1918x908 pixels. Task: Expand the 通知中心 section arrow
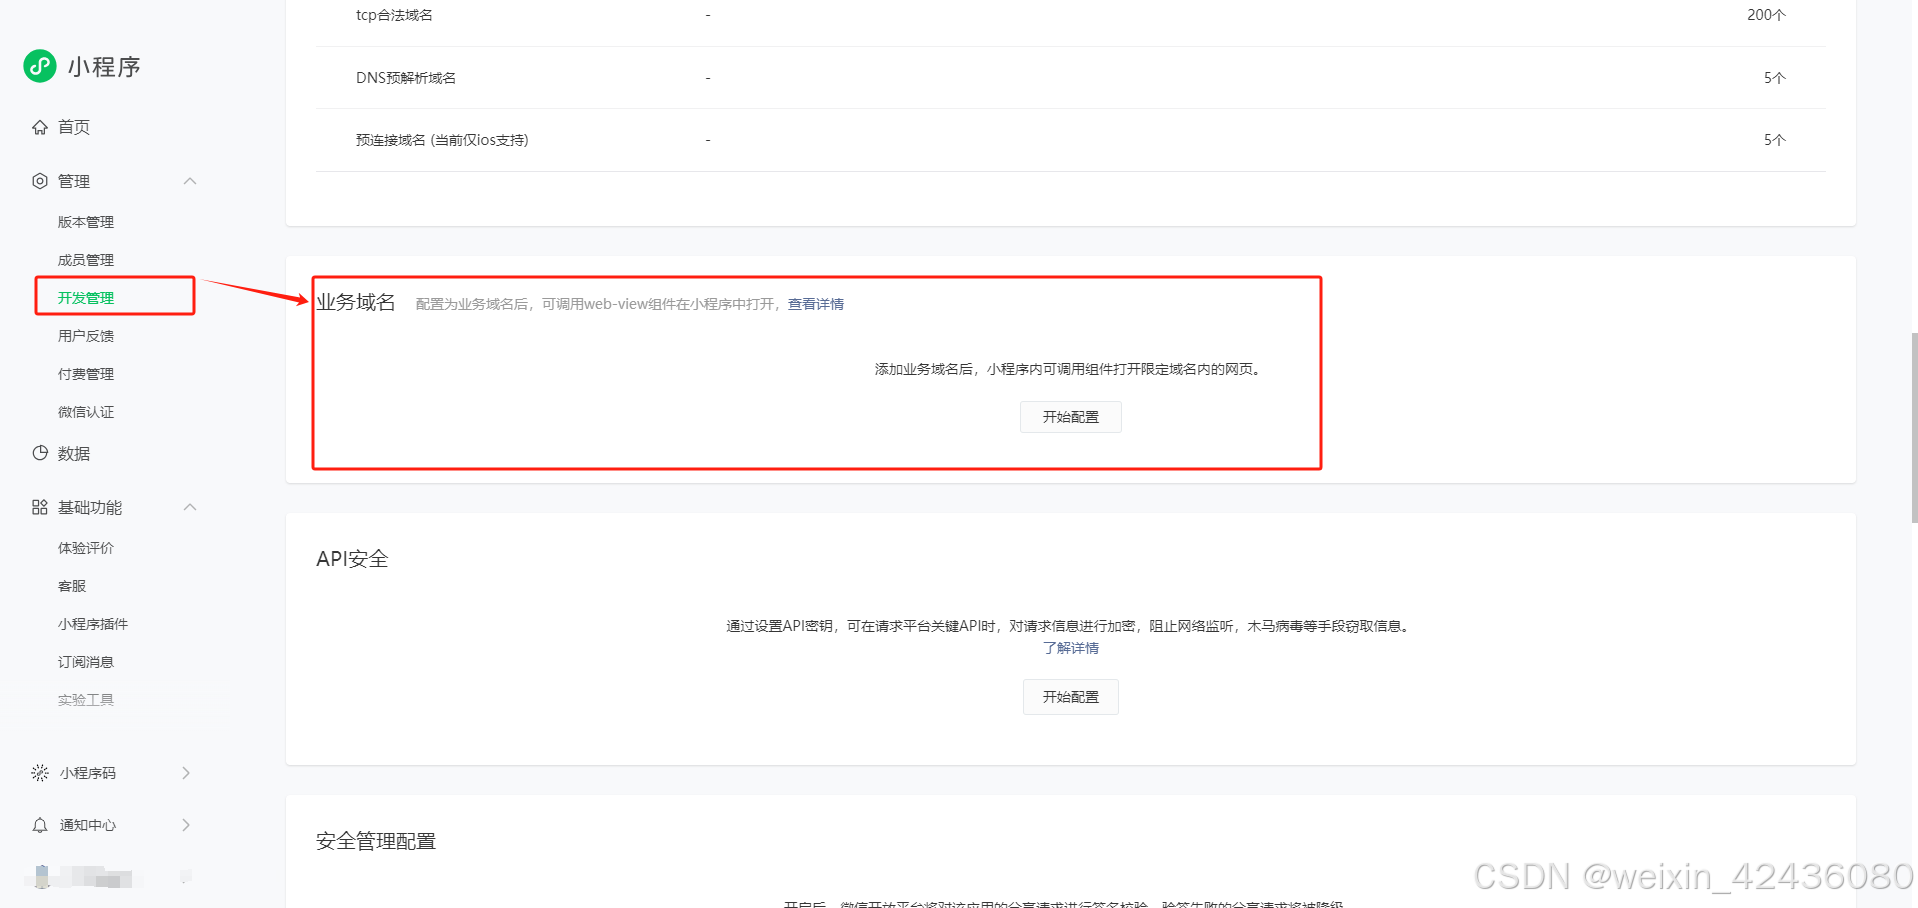pos(186,824)
